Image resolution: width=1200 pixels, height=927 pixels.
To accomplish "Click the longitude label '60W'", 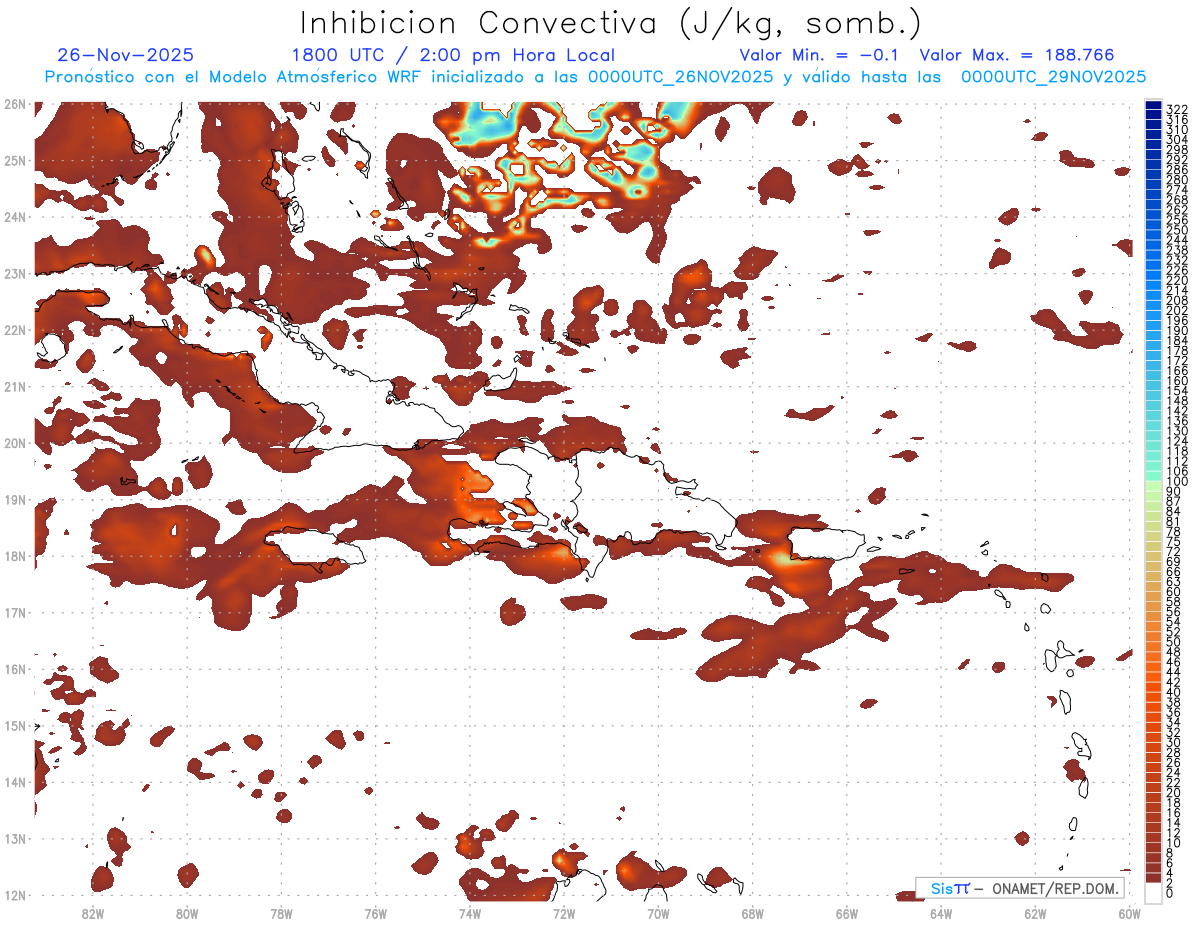I will 1130,913.
